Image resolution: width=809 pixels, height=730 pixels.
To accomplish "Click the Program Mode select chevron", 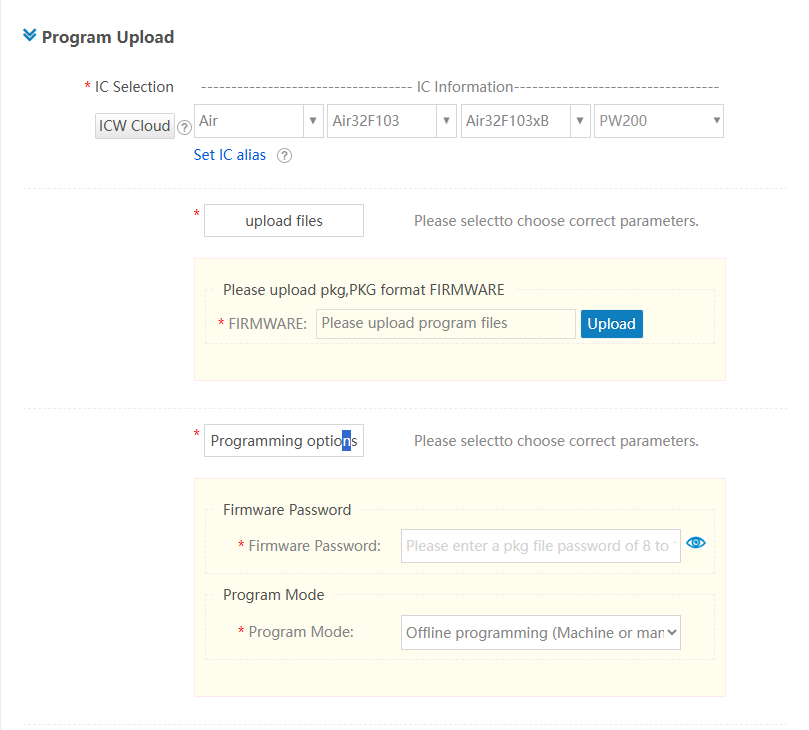I will (x=672, y=632).
